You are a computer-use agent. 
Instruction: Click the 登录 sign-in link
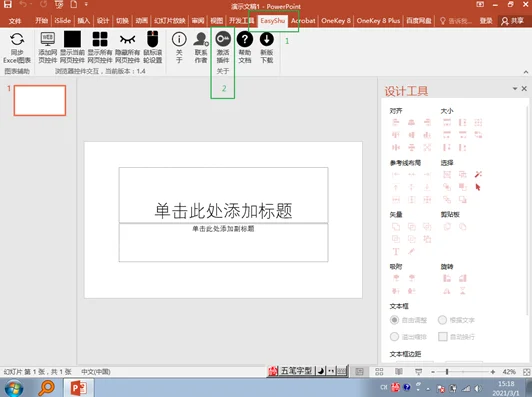coord(486,21)
